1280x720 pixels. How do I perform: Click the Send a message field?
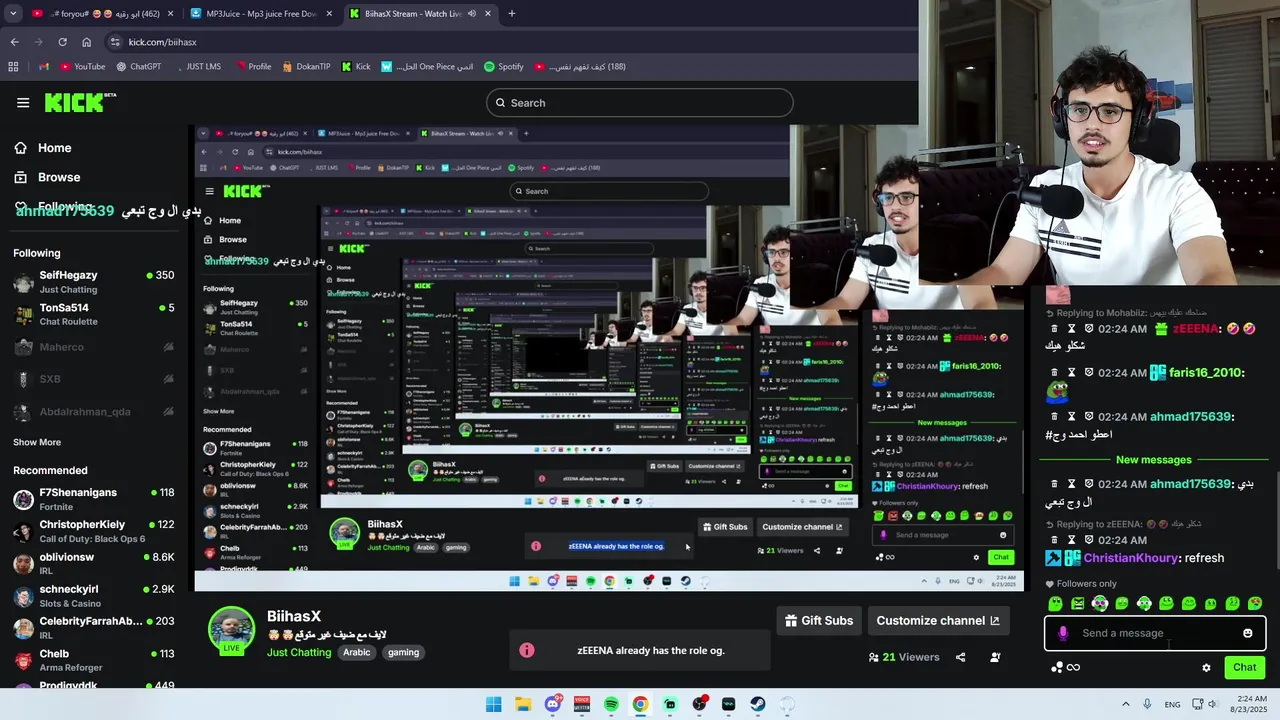[1155, 633]
